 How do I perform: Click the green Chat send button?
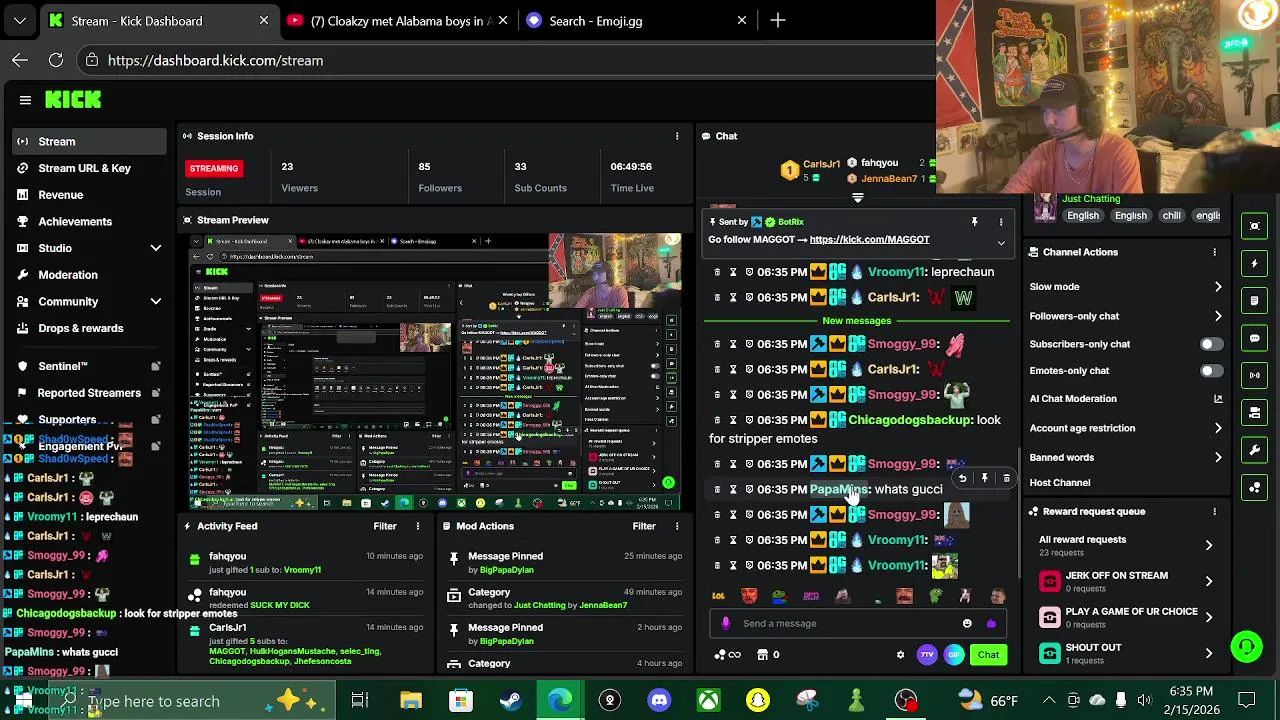point(988,655)
